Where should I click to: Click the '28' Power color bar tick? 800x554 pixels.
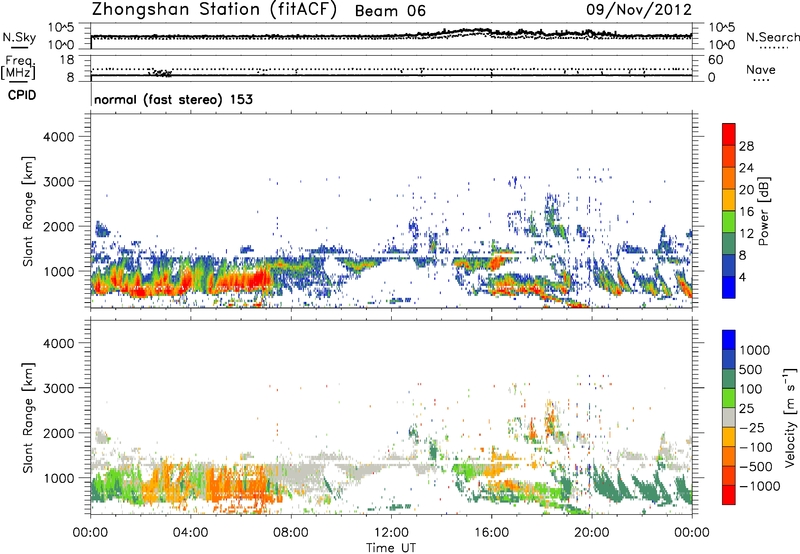pyautogui.click(x=746, y=146)
